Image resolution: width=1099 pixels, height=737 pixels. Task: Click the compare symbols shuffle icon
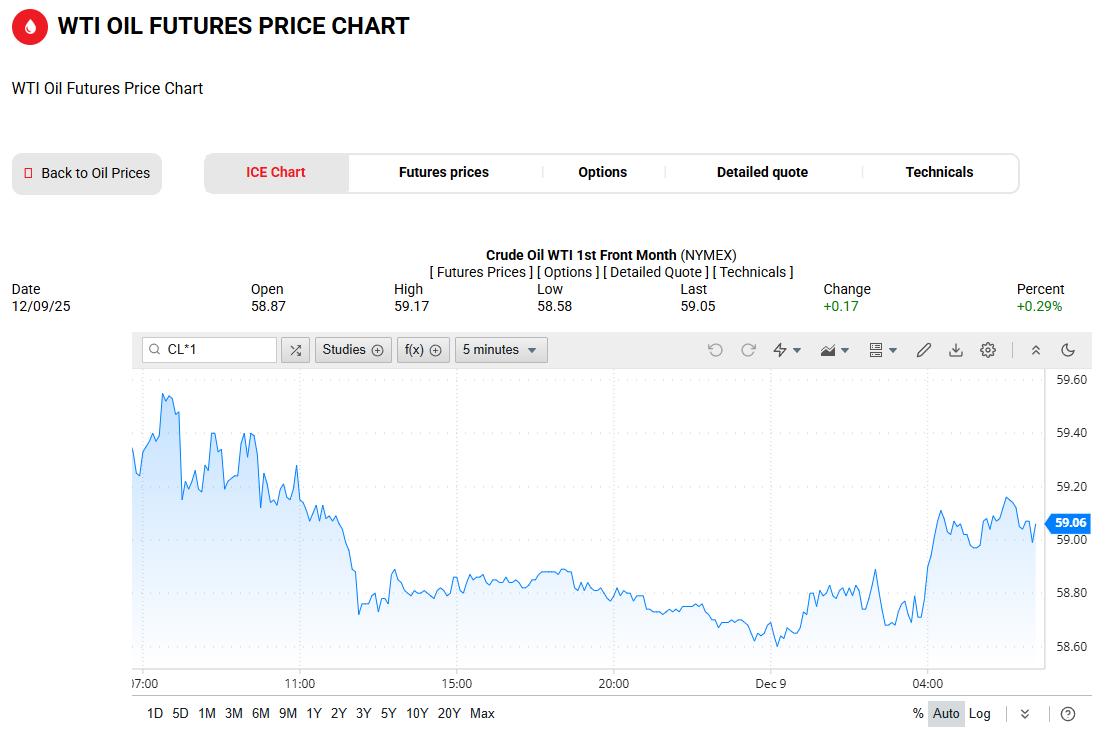point(295,350)
